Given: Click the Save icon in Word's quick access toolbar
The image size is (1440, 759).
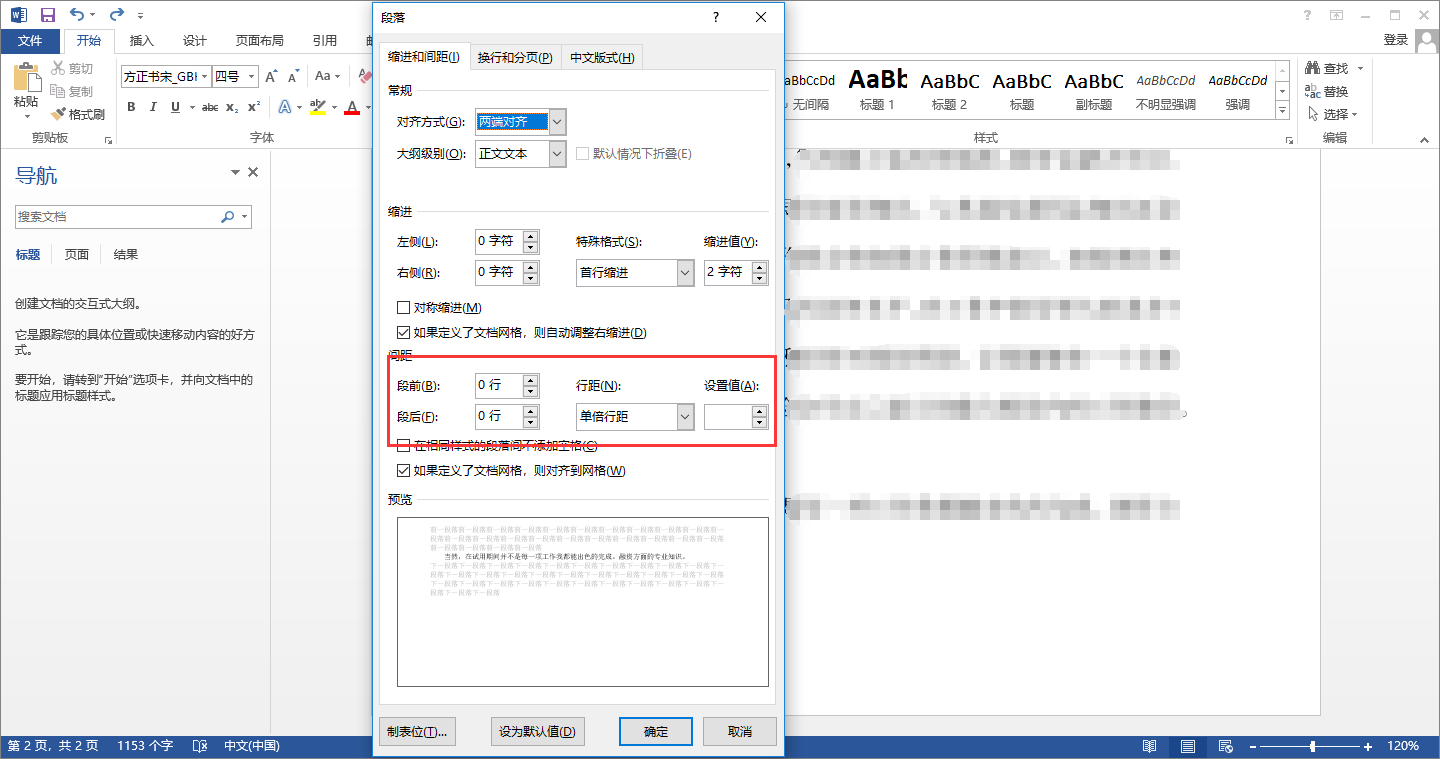Looking at the screenshot, I should [47, 15].
